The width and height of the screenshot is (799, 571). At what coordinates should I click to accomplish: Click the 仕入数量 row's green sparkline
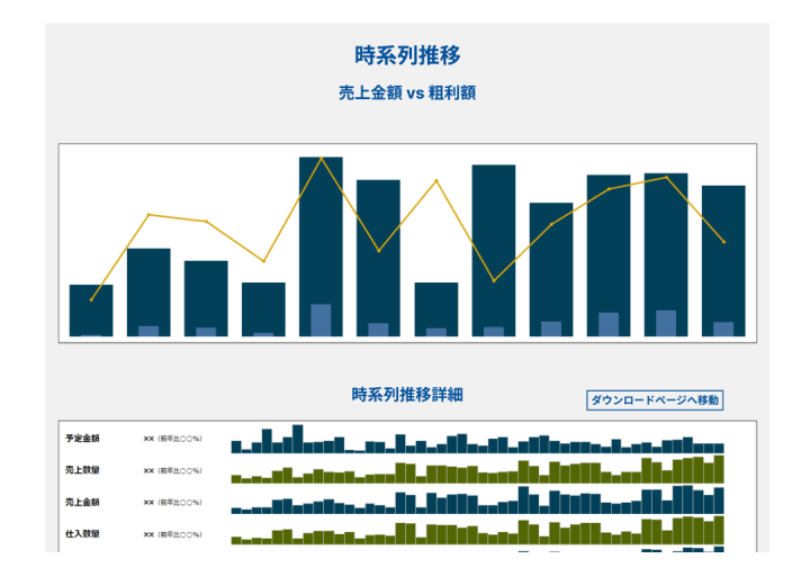click(x=477, y=535)
